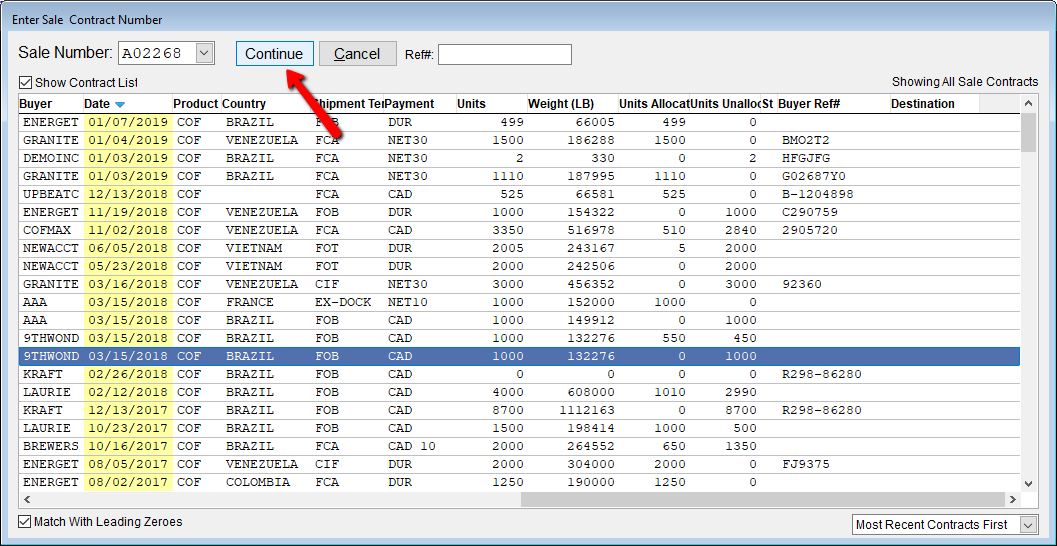Click the Date column sort arrow
Screen dimensions: 1057x546
point(120,104)
